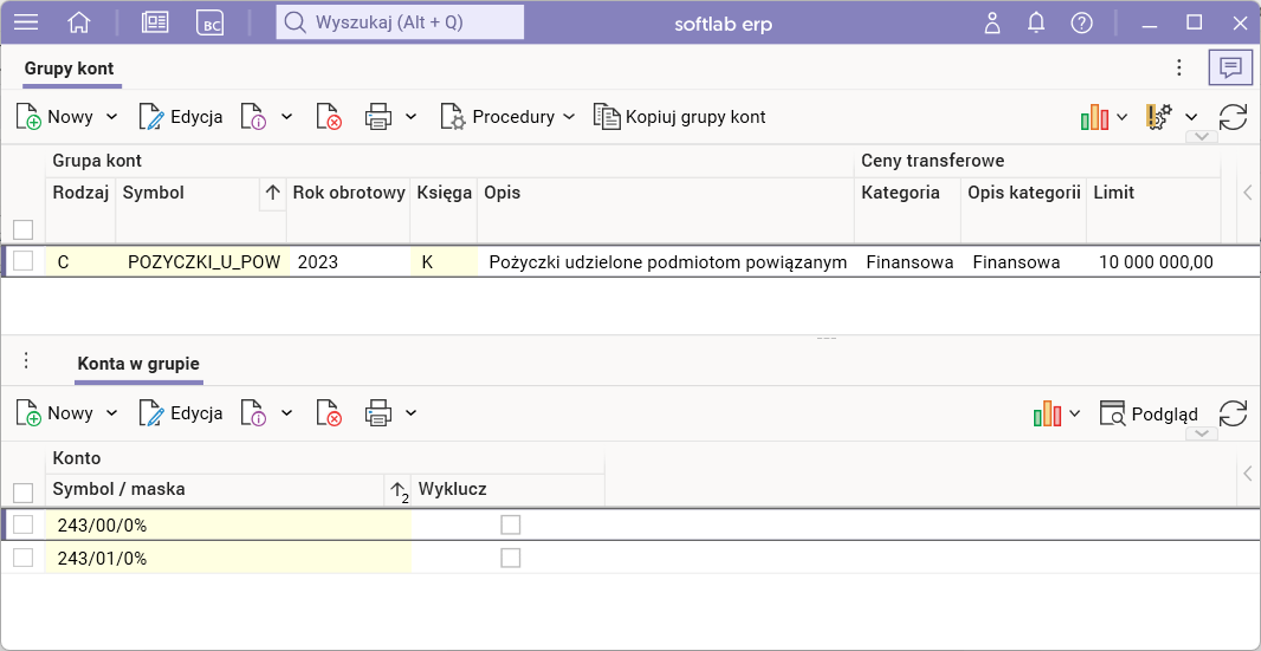The width and height of the screenshot is (1261, 651).
Task: Click the print icon in Konta w grupie toolbar
Action: tap(376, 413)
